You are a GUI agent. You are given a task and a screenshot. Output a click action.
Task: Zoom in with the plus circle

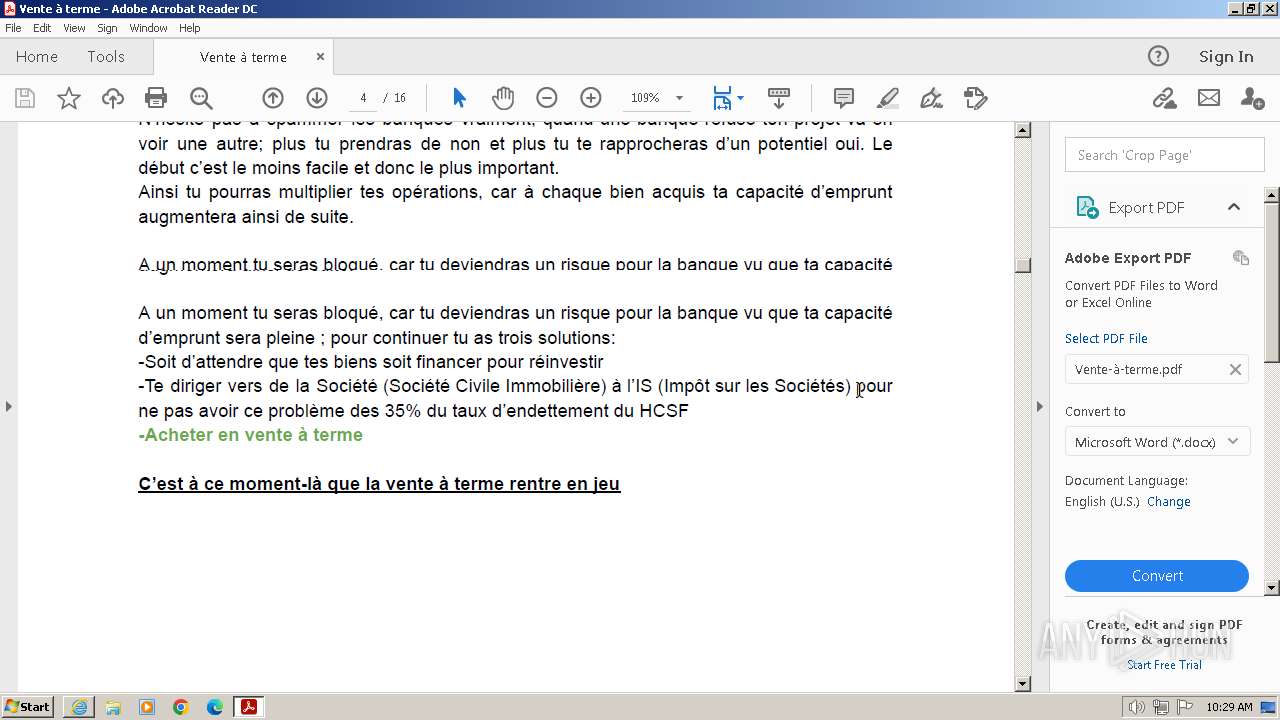click(x=591, y=98)
